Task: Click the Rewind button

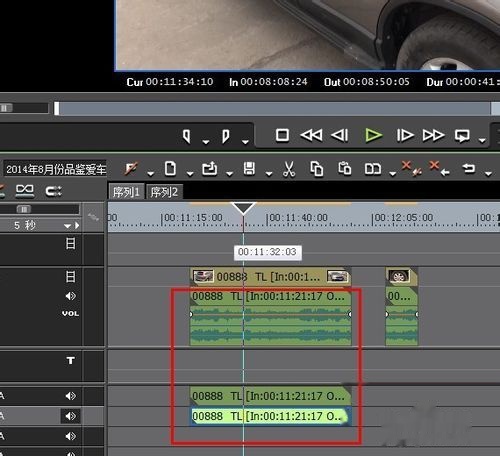Action: (311, 135)
